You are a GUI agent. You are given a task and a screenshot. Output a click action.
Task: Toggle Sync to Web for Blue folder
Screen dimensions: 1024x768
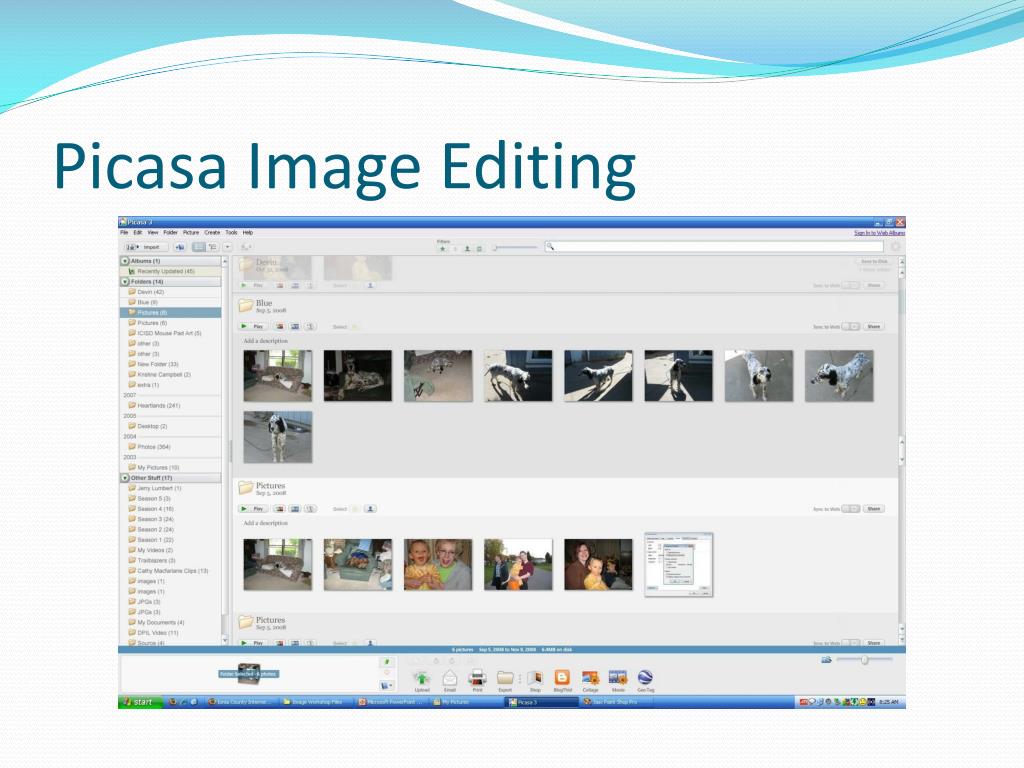pos(850,327)
